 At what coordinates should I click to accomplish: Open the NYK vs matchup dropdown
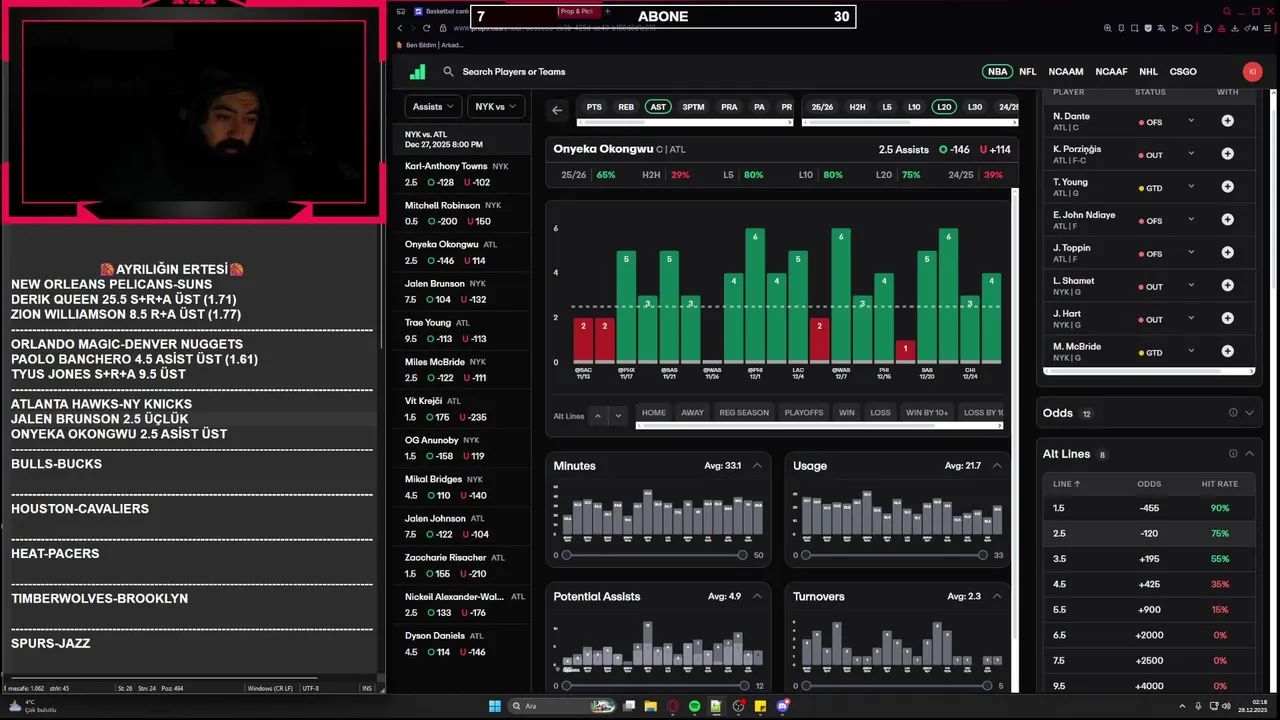pyautogui.click(x=496, y=106)
